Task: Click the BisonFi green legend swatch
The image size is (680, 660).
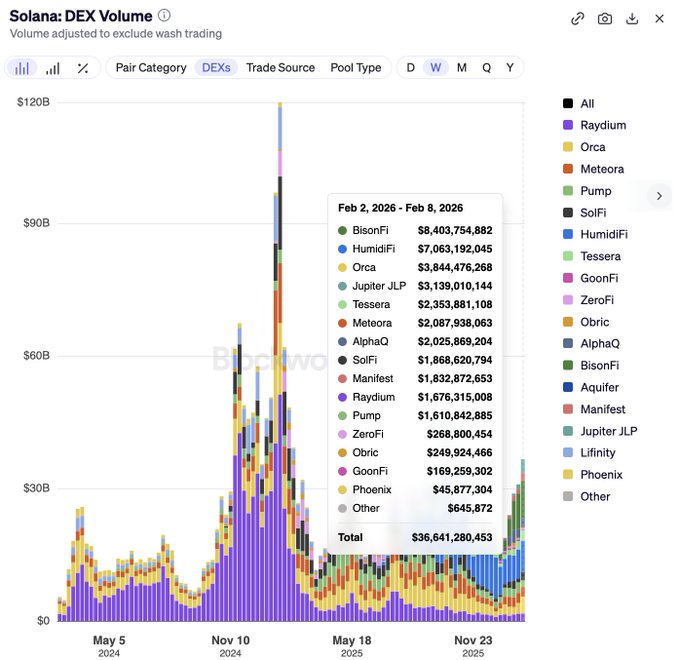Action: click(x=568, y=365)
